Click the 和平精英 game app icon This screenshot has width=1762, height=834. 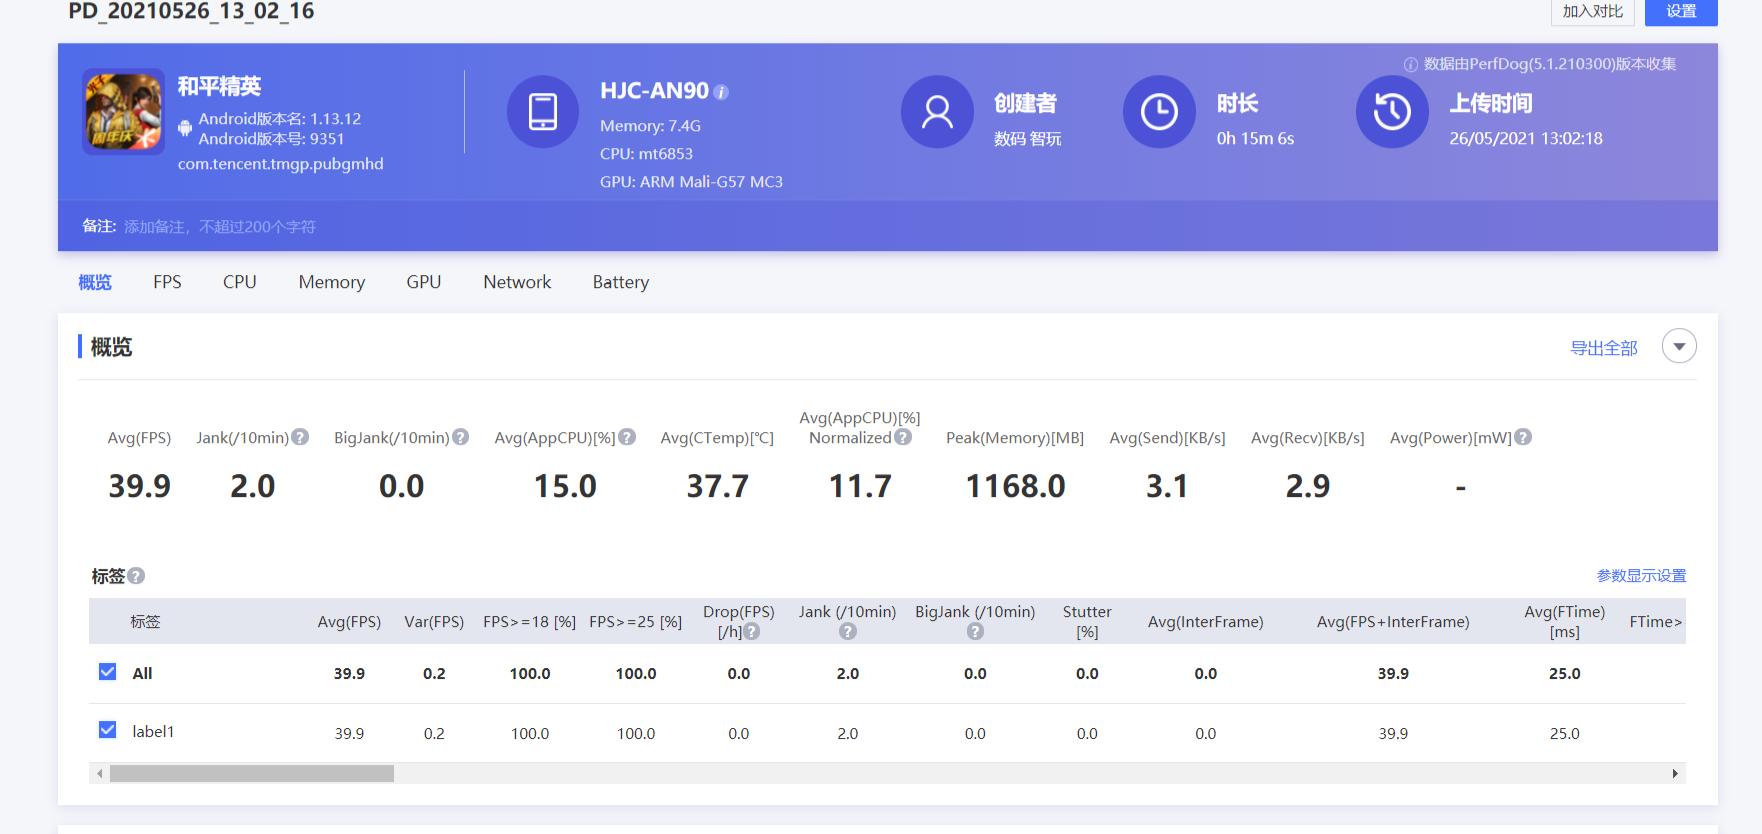123,112
